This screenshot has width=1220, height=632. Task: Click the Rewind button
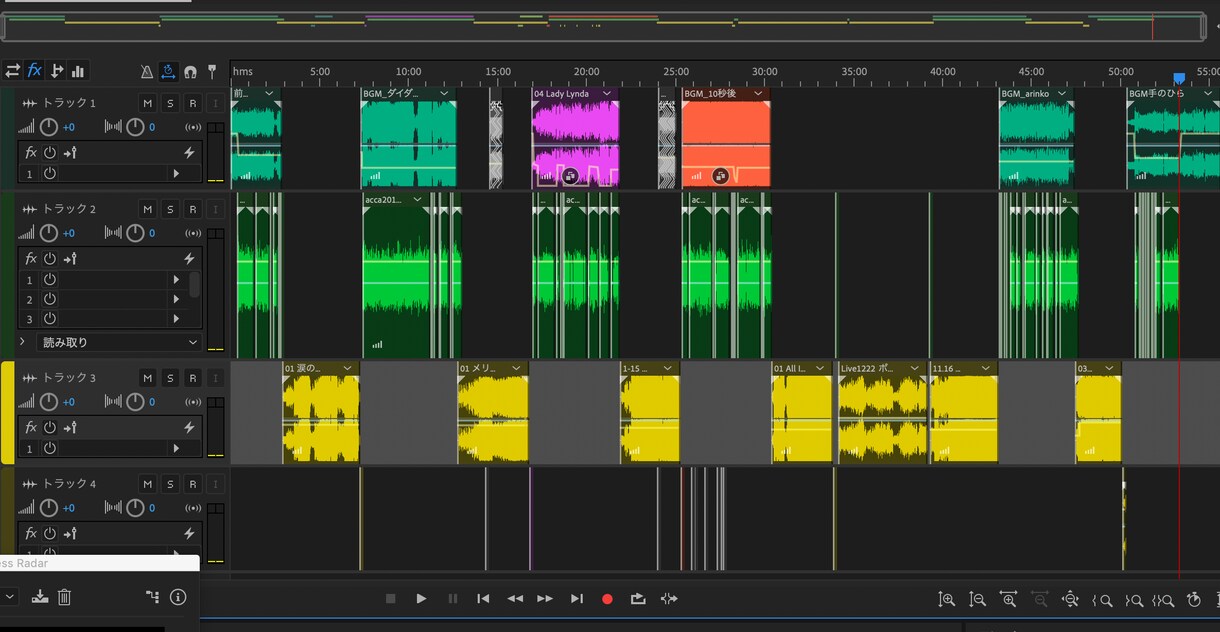coord(515,599)
